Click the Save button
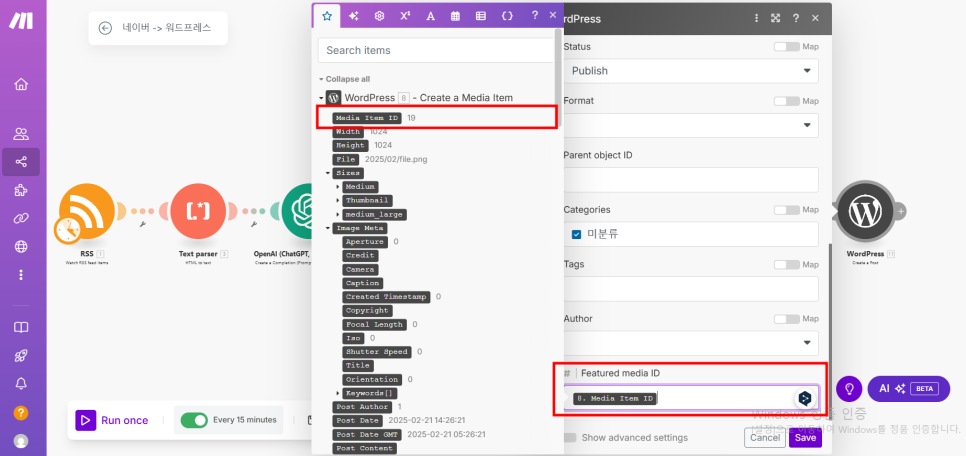Image resolution: width=966 pixels, height=456 pixels. click(805, 438)
